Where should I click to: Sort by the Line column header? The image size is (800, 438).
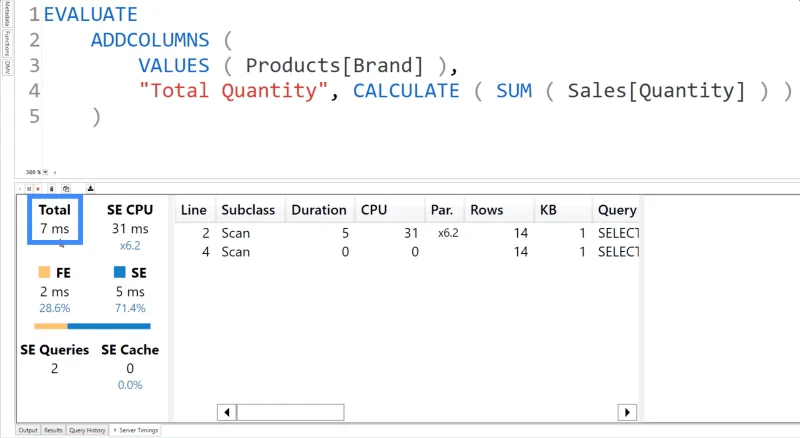[x=195, y=210]
